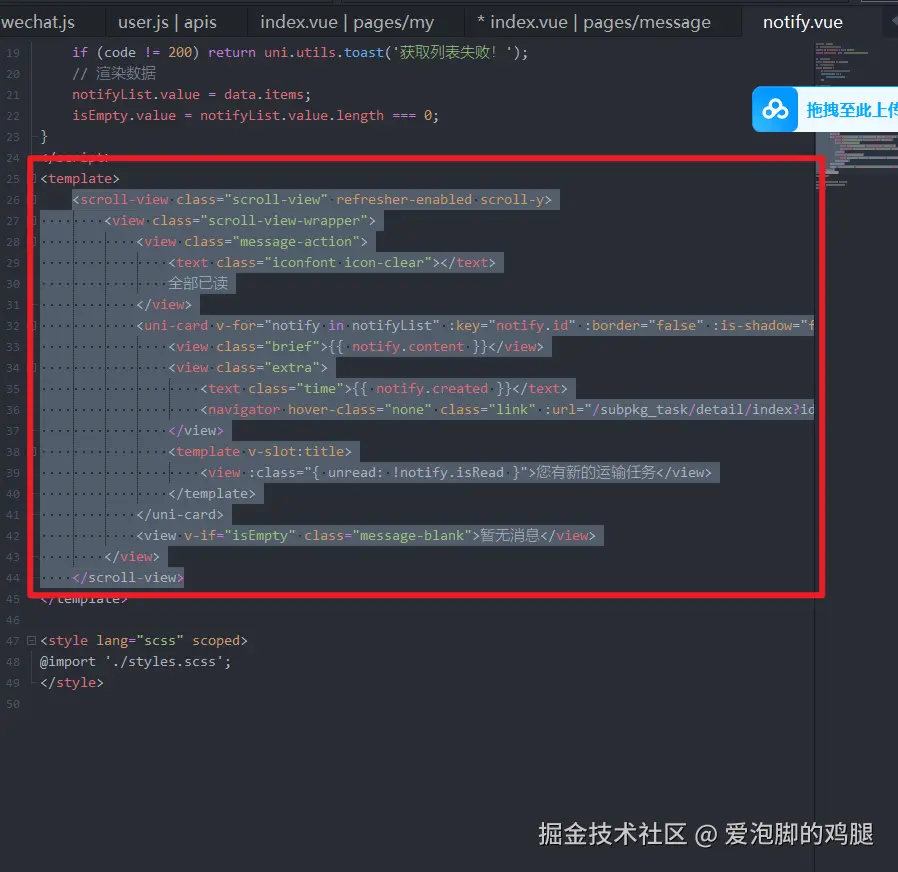The width and height of the screenshot is (898, 872).
Task: Click the 'refresher-enabled' attribute
Action: [x=404, y=199]
